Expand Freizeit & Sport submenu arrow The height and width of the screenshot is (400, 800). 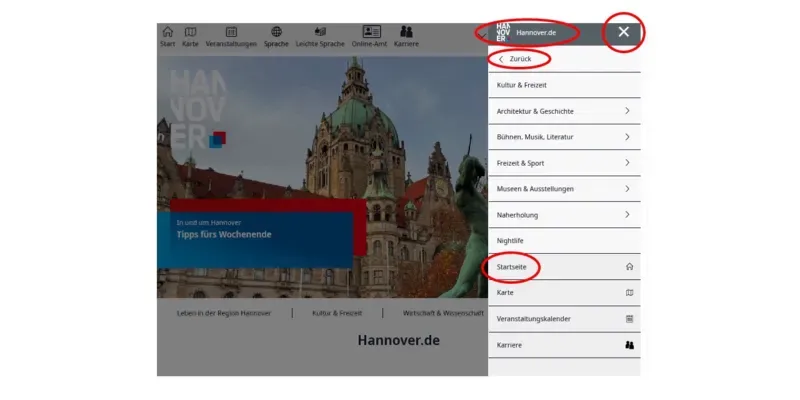(627, 163)
